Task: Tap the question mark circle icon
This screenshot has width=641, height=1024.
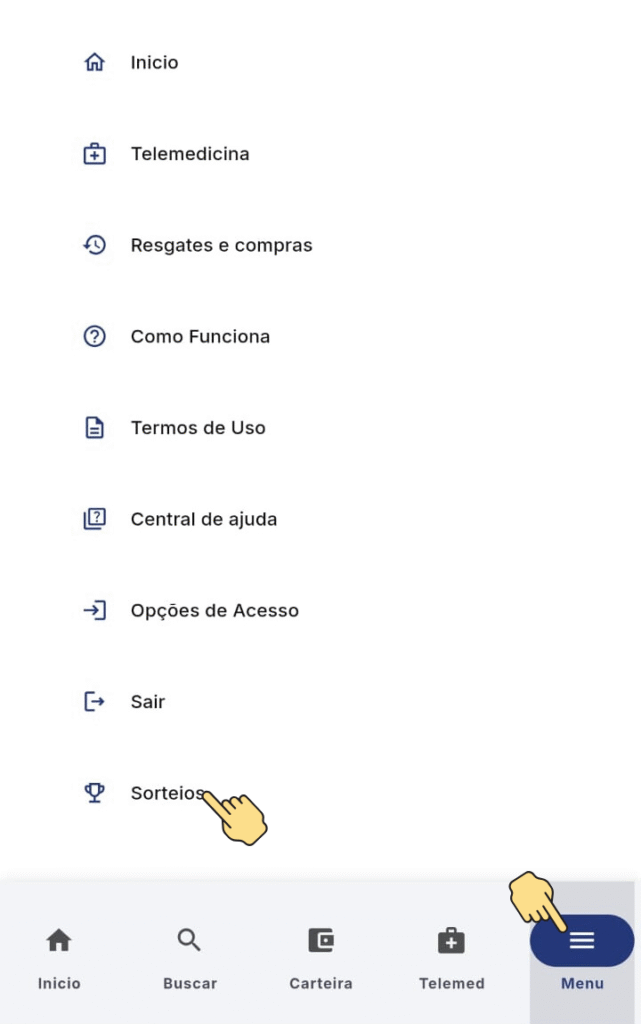Action: [x=95, y=336]
